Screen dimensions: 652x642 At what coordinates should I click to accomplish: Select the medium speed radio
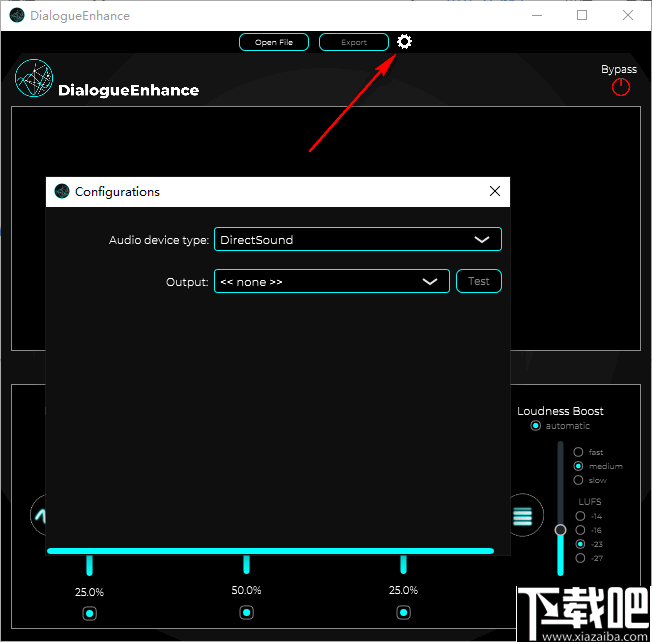578,466
